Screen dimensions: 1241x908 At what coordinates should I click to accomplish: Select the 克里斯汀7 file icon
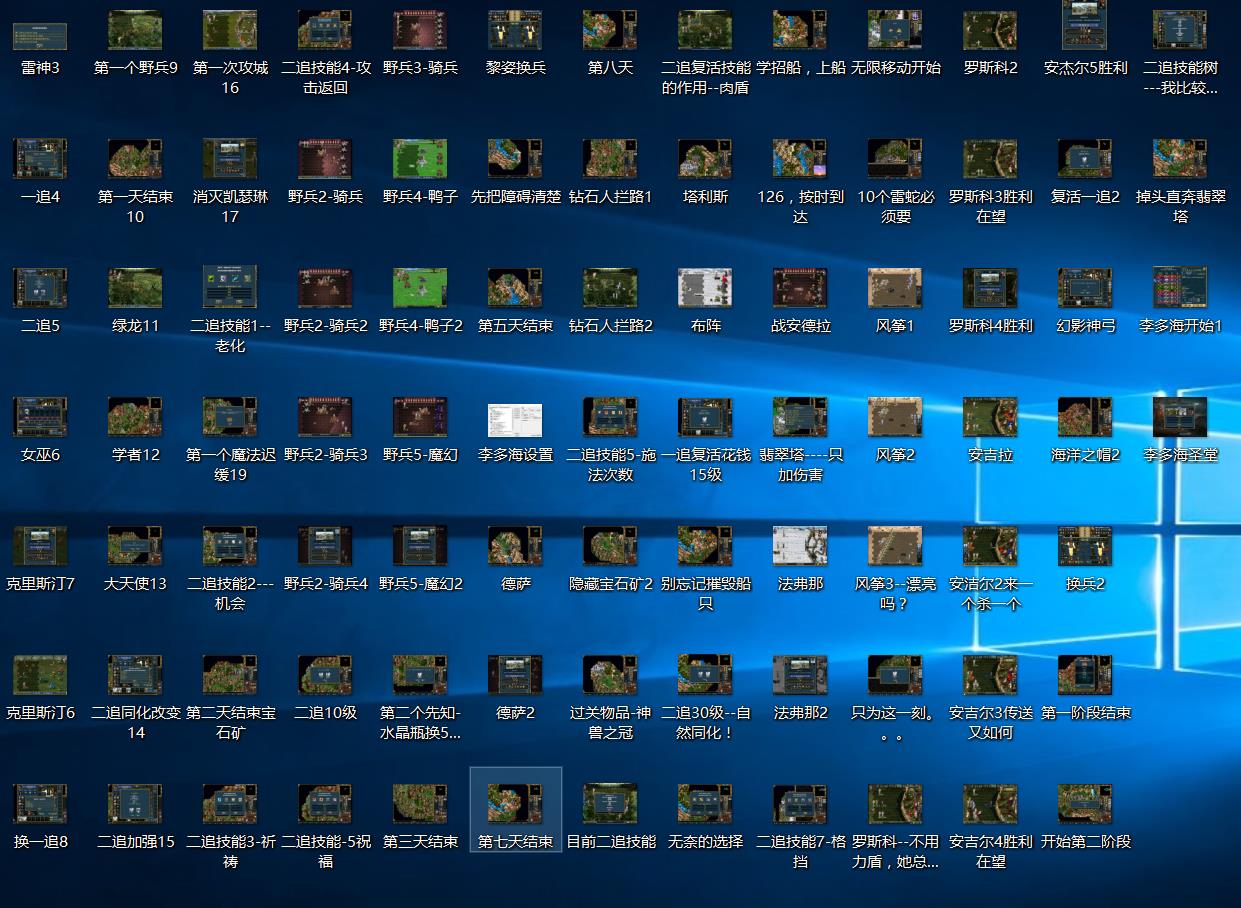point(40,547)
